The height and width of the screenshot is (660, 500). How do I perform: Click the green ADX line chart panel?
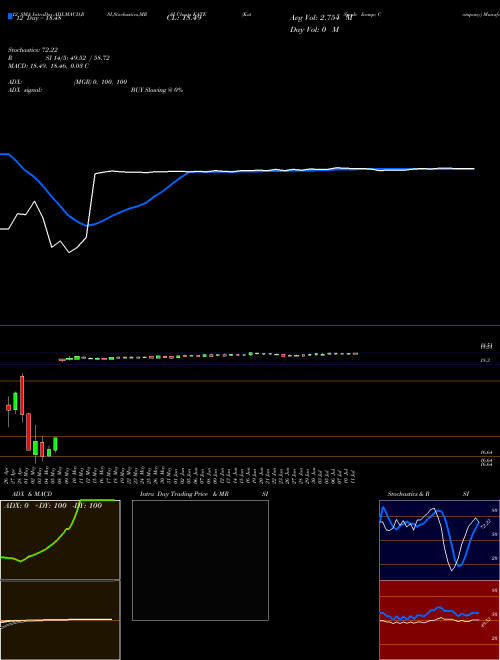(60, 540)
